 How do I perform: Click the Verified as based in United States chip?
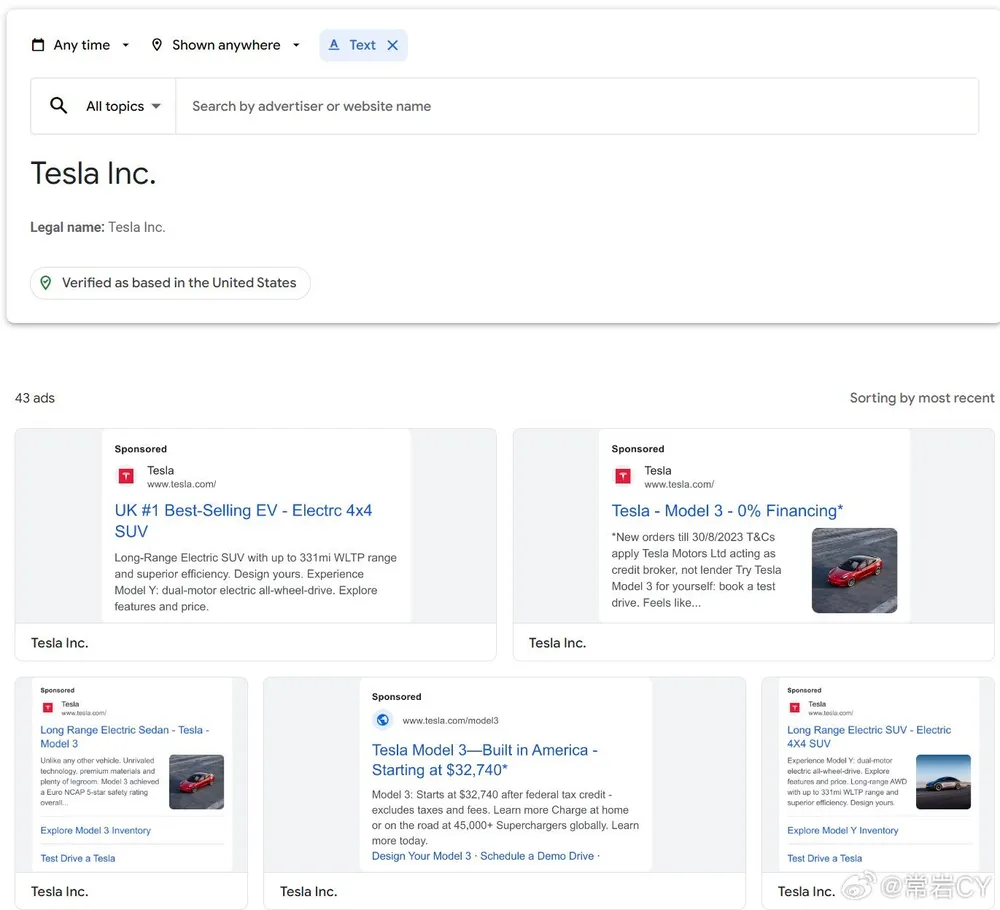point(170,283)
